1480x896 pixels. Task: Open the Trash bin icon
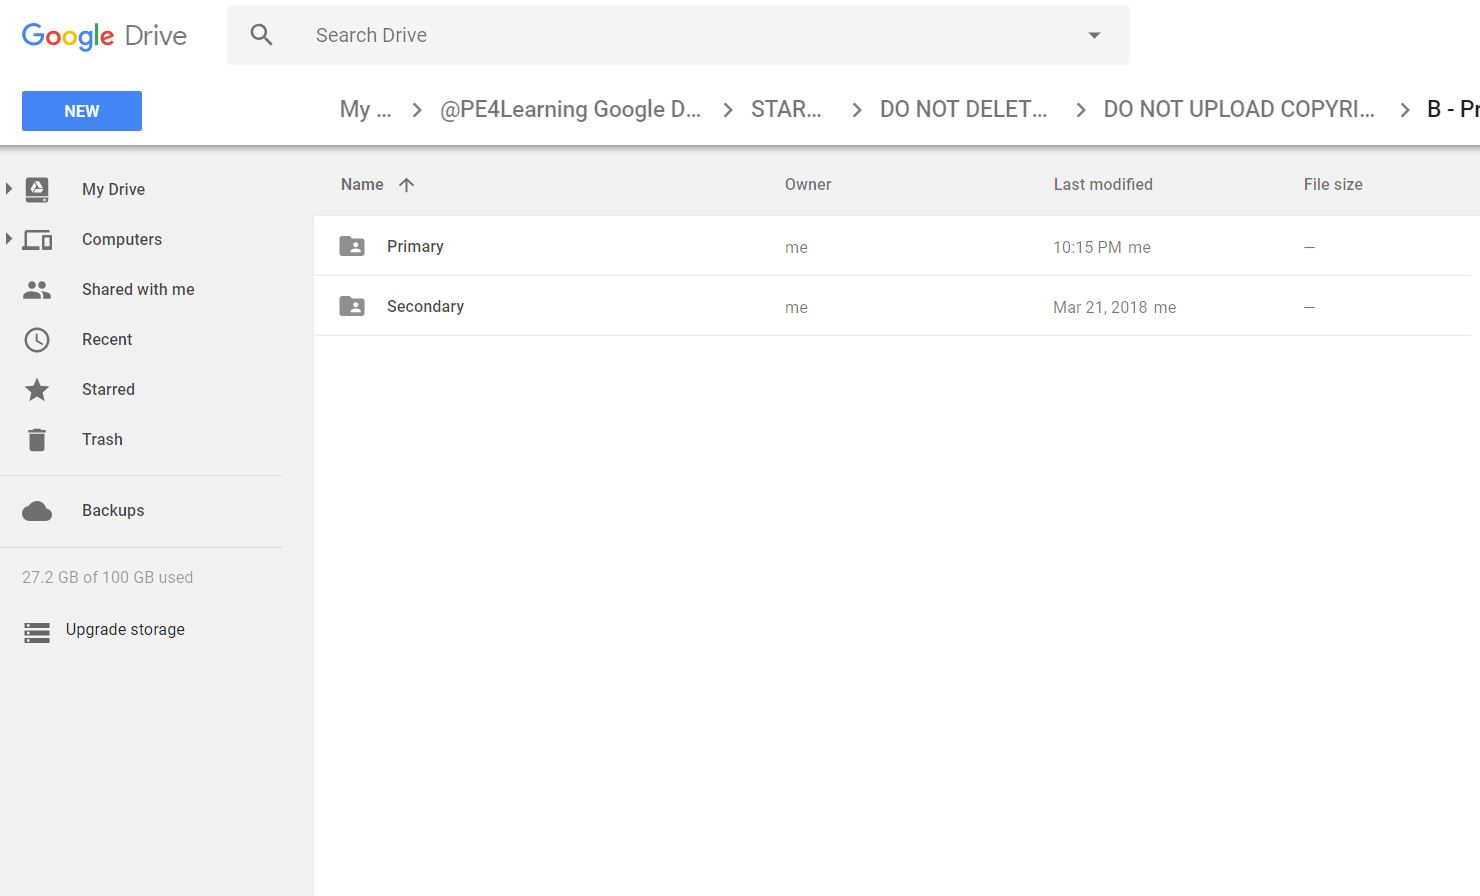[37, 440]
